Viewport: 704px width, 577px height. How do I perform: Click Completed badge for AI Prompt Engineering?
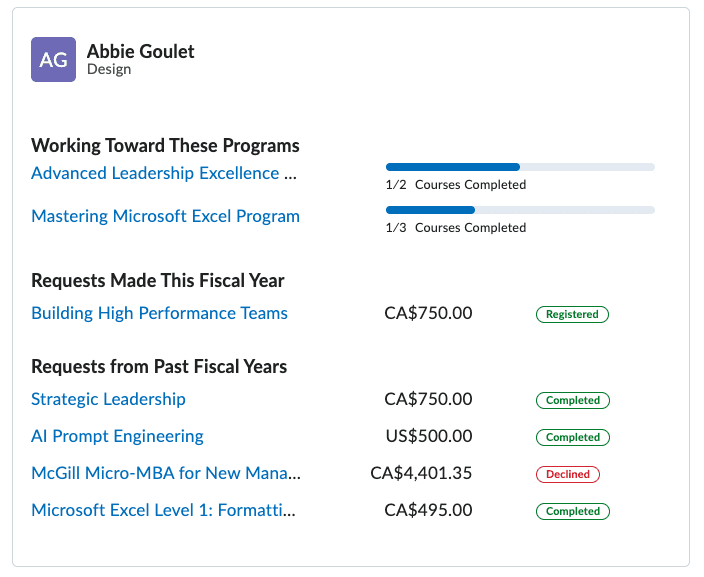point(572,437)
